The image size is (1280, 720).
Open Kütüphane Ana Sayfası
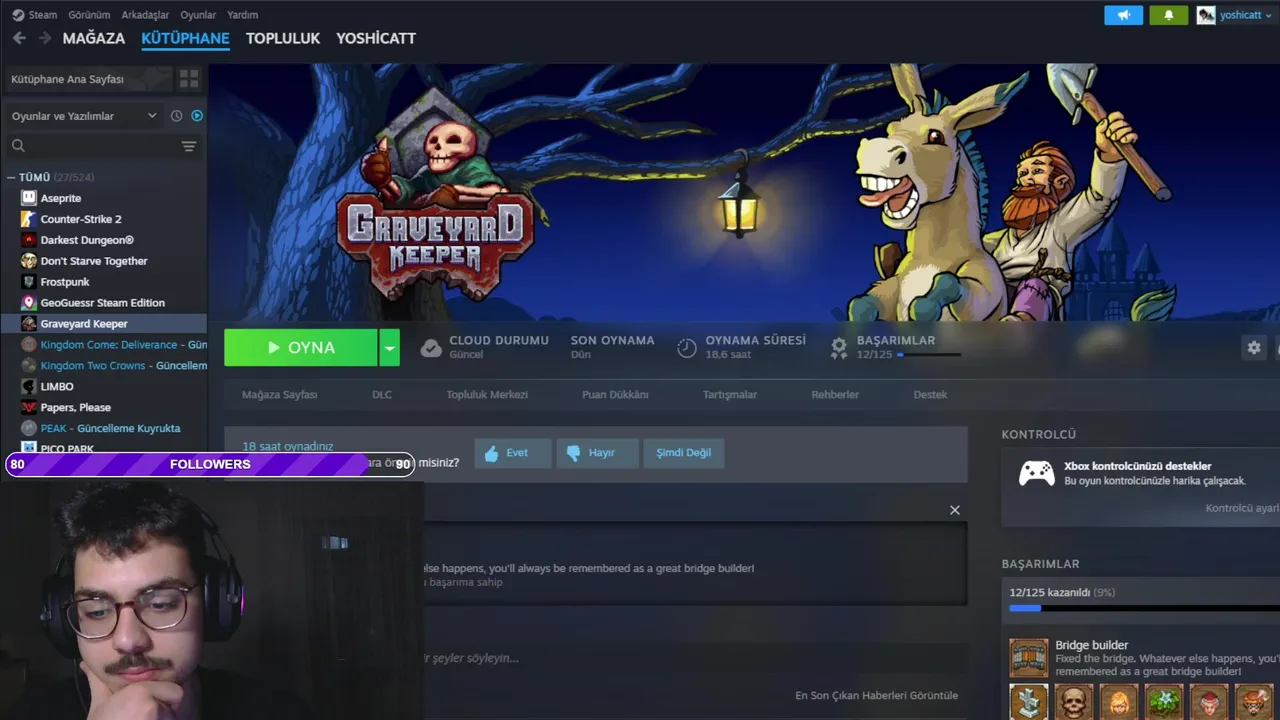pyautogui.click(x=88, y=79)
